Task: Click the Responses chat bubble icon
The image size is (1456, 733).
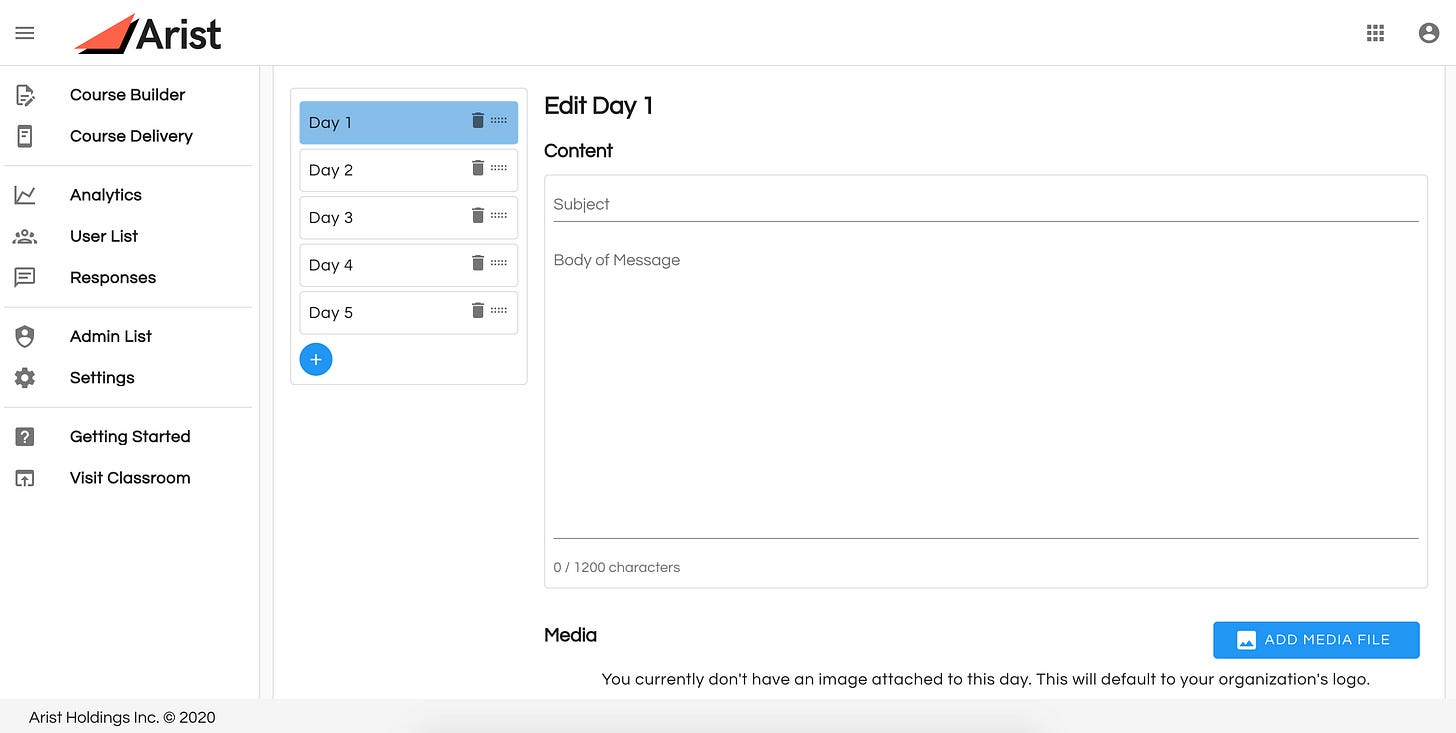Action: [x=25, y=277]
